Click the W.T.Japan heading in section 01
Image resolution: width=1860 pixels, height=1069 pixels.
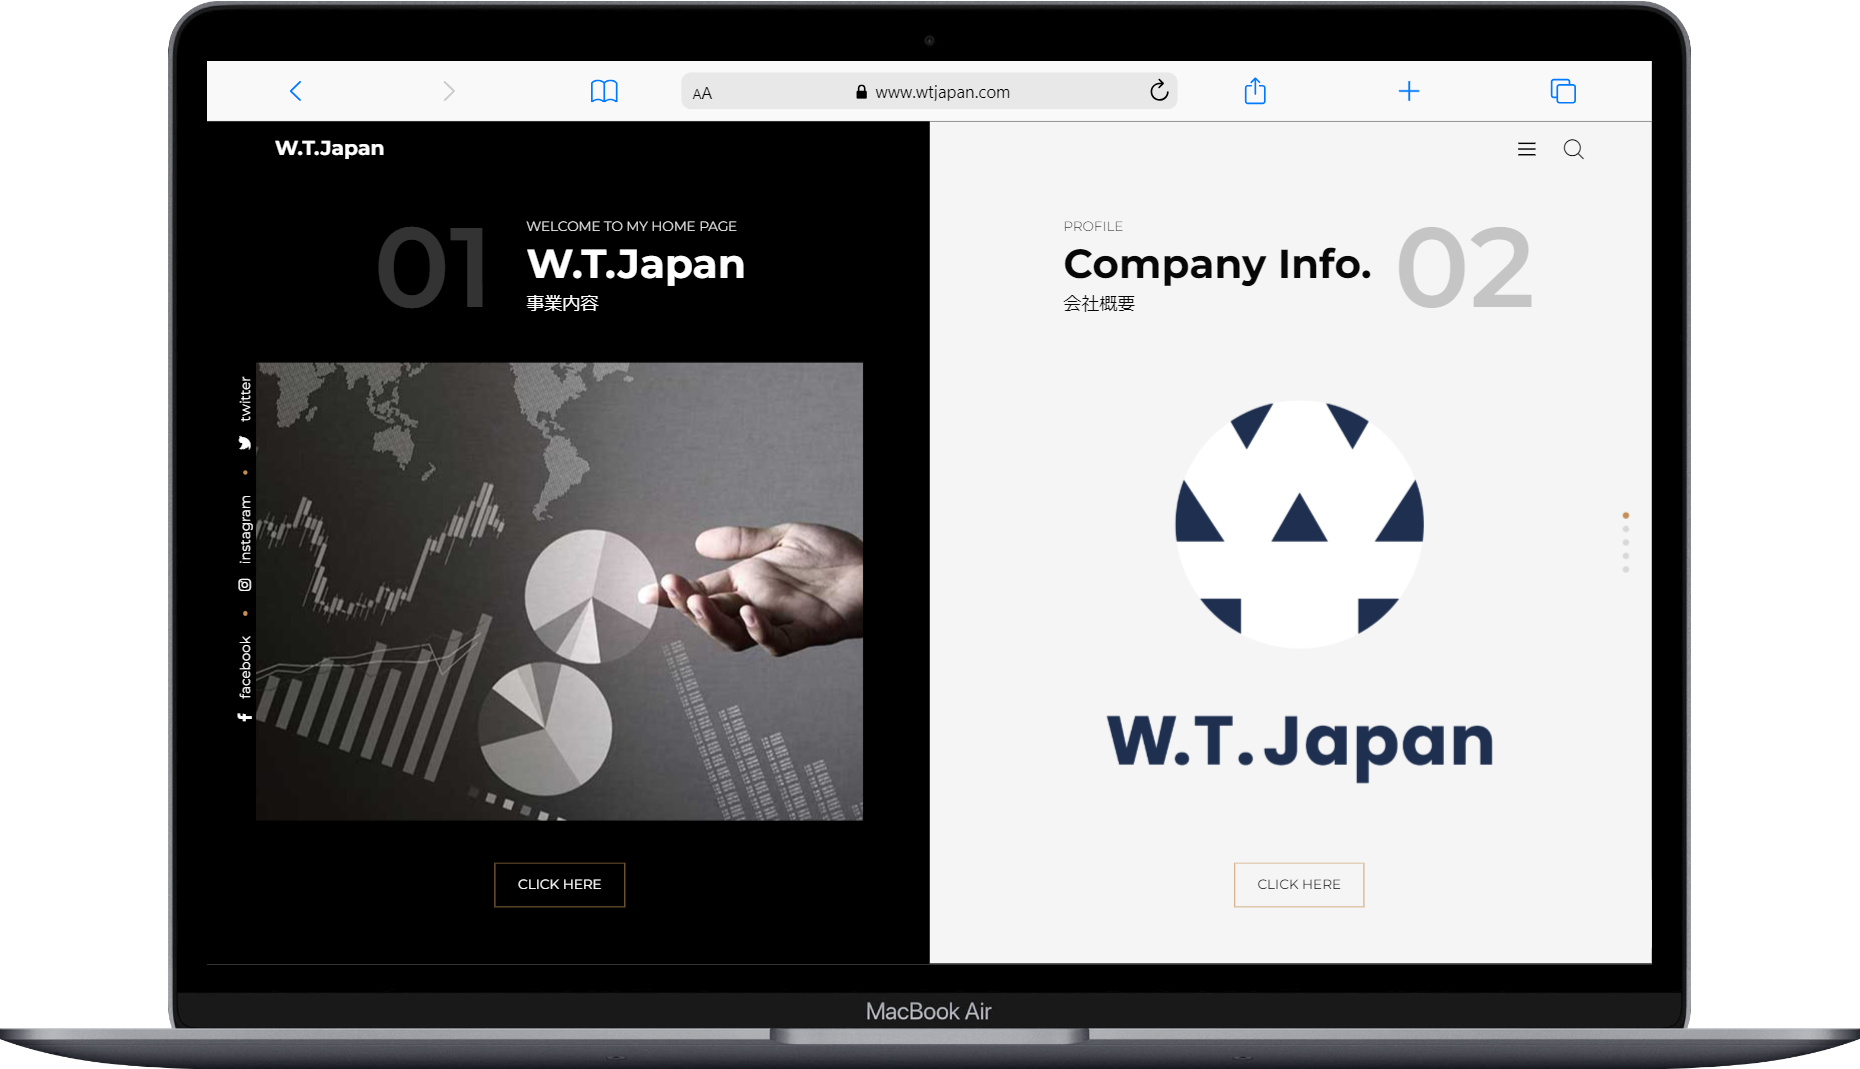[x=635, y=264]
